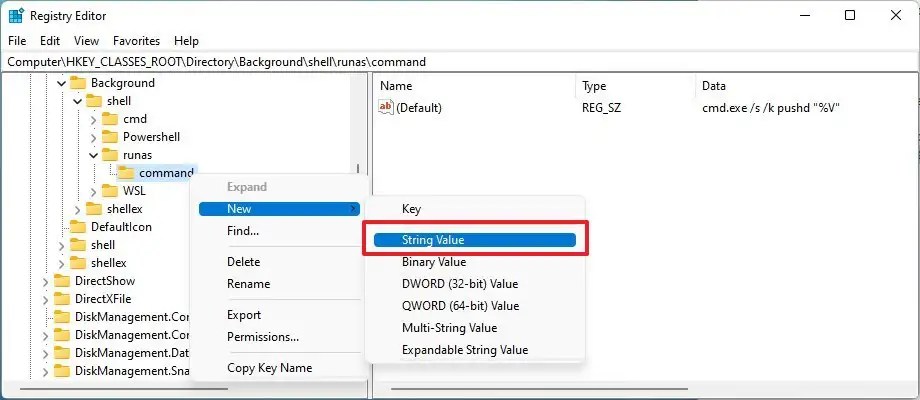Screen dimensions: 920x400
Task: Click the DiskManagement.Dat folder icon
Action: pyautogui.click(x=62, y=352)
